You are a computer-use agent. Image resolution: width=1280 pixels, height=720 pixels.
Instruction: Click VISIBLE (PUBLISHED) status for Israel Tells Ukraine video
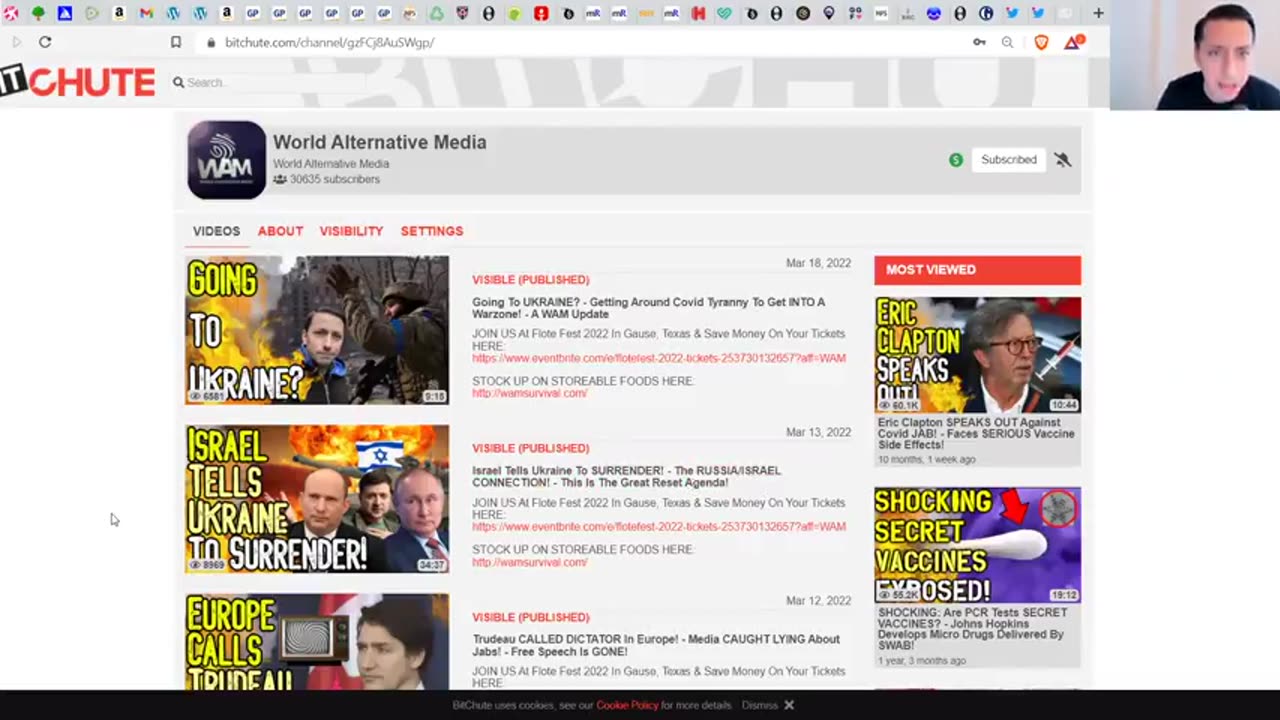[x=531, y=448]
